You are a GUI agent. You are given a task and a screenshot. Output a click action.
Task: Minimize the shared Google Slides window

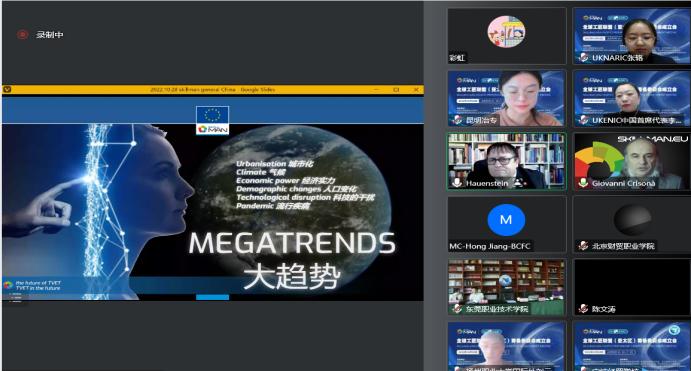coord(376,89)
